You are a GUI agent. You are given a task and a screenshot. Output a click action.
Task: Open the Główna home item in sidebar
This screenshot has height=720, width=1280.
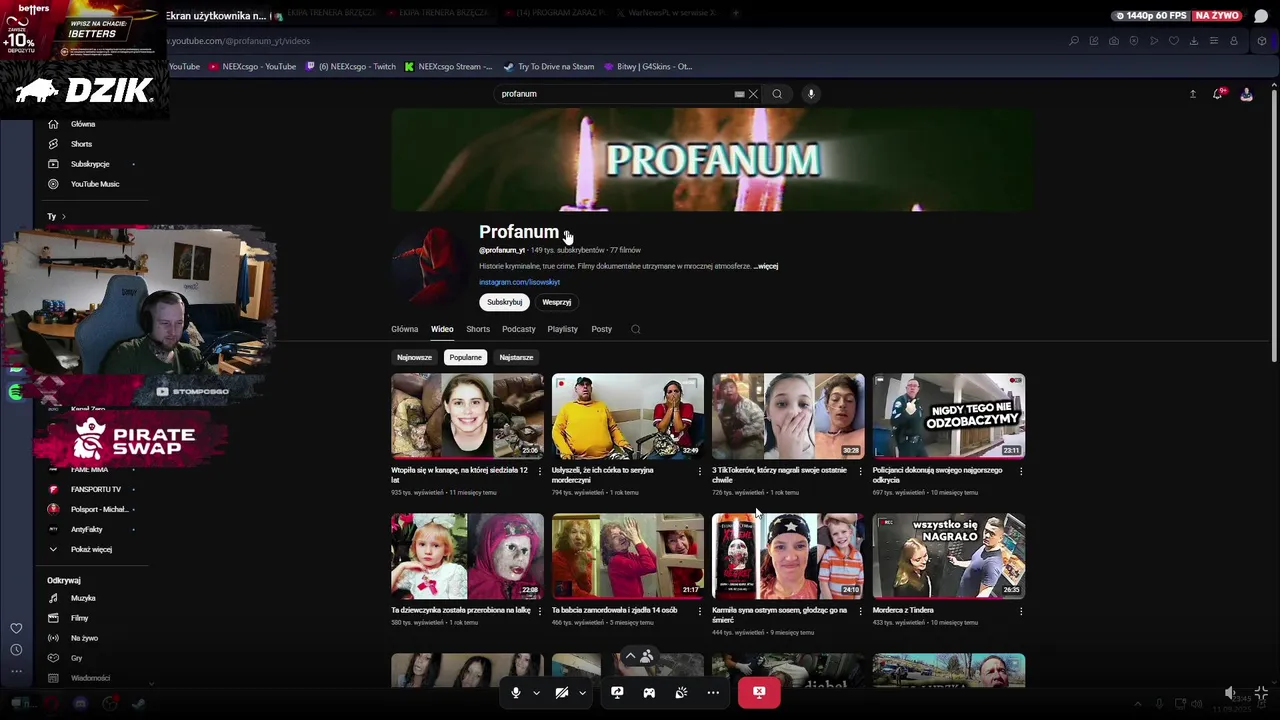83,124
